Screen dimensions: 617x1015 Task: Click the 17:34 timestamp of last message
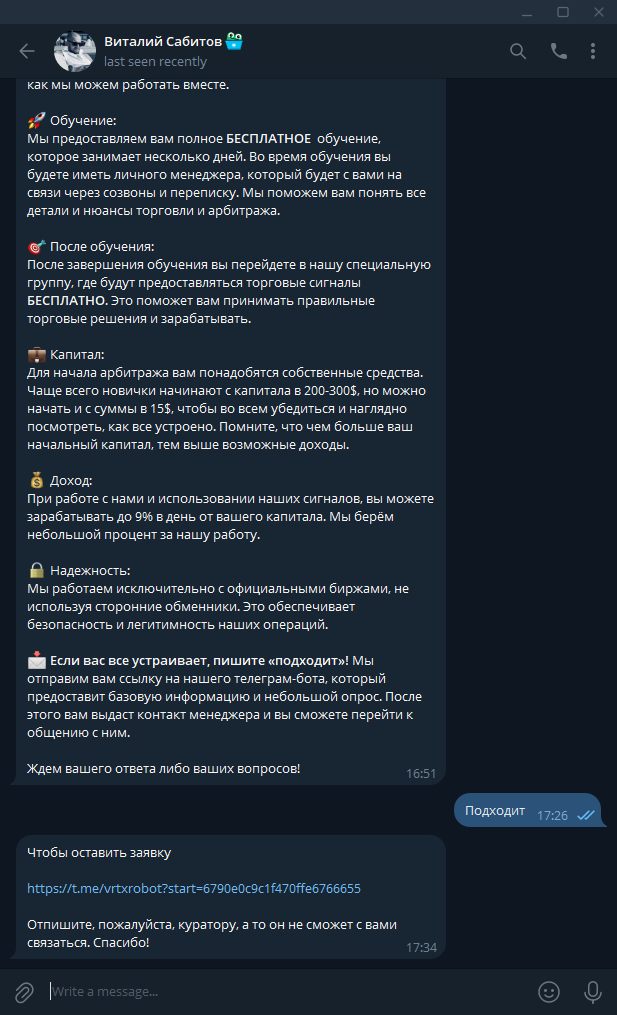[x=421, y=948]
